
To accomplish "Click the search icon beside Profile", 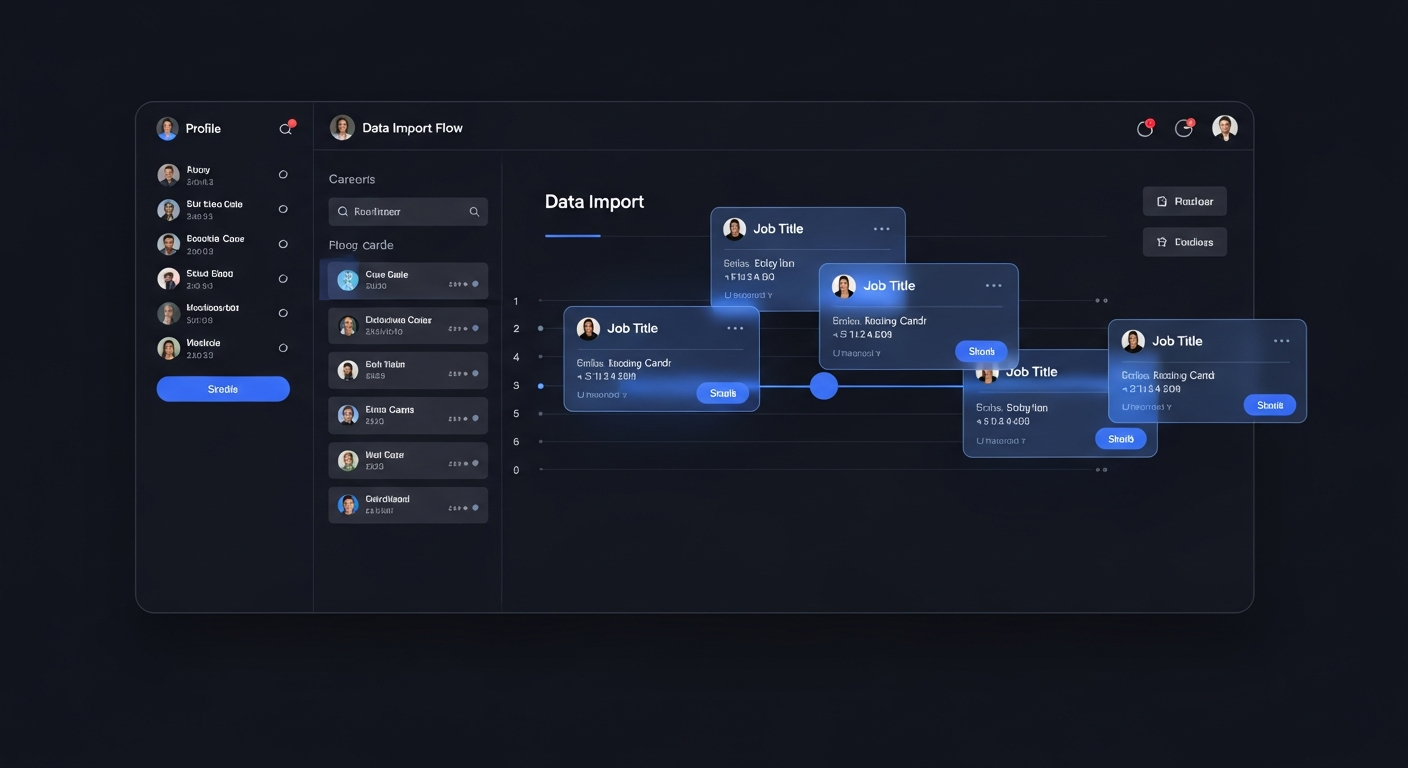I will click(286, 129).
